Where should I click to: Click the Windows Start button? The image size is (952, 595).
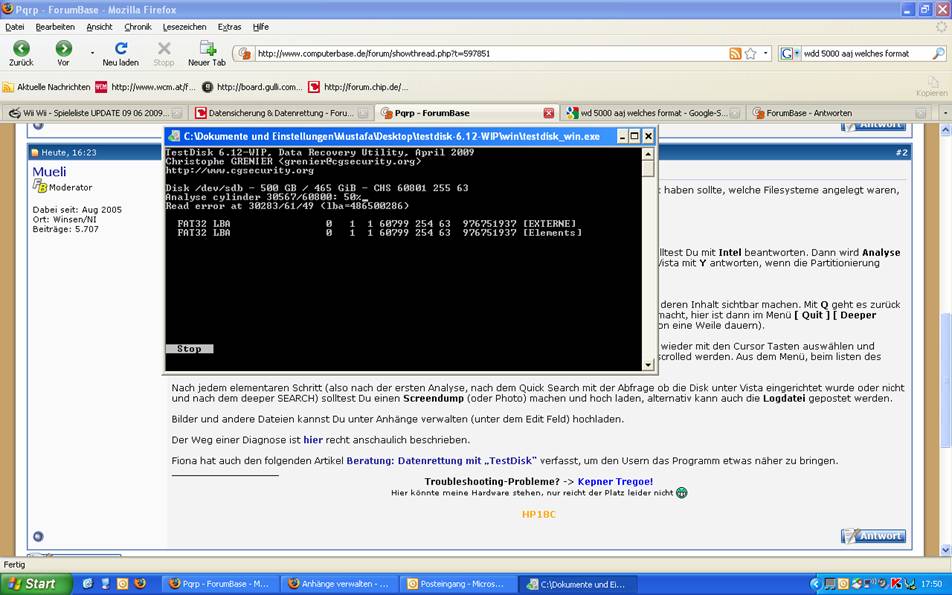(36, 584)
